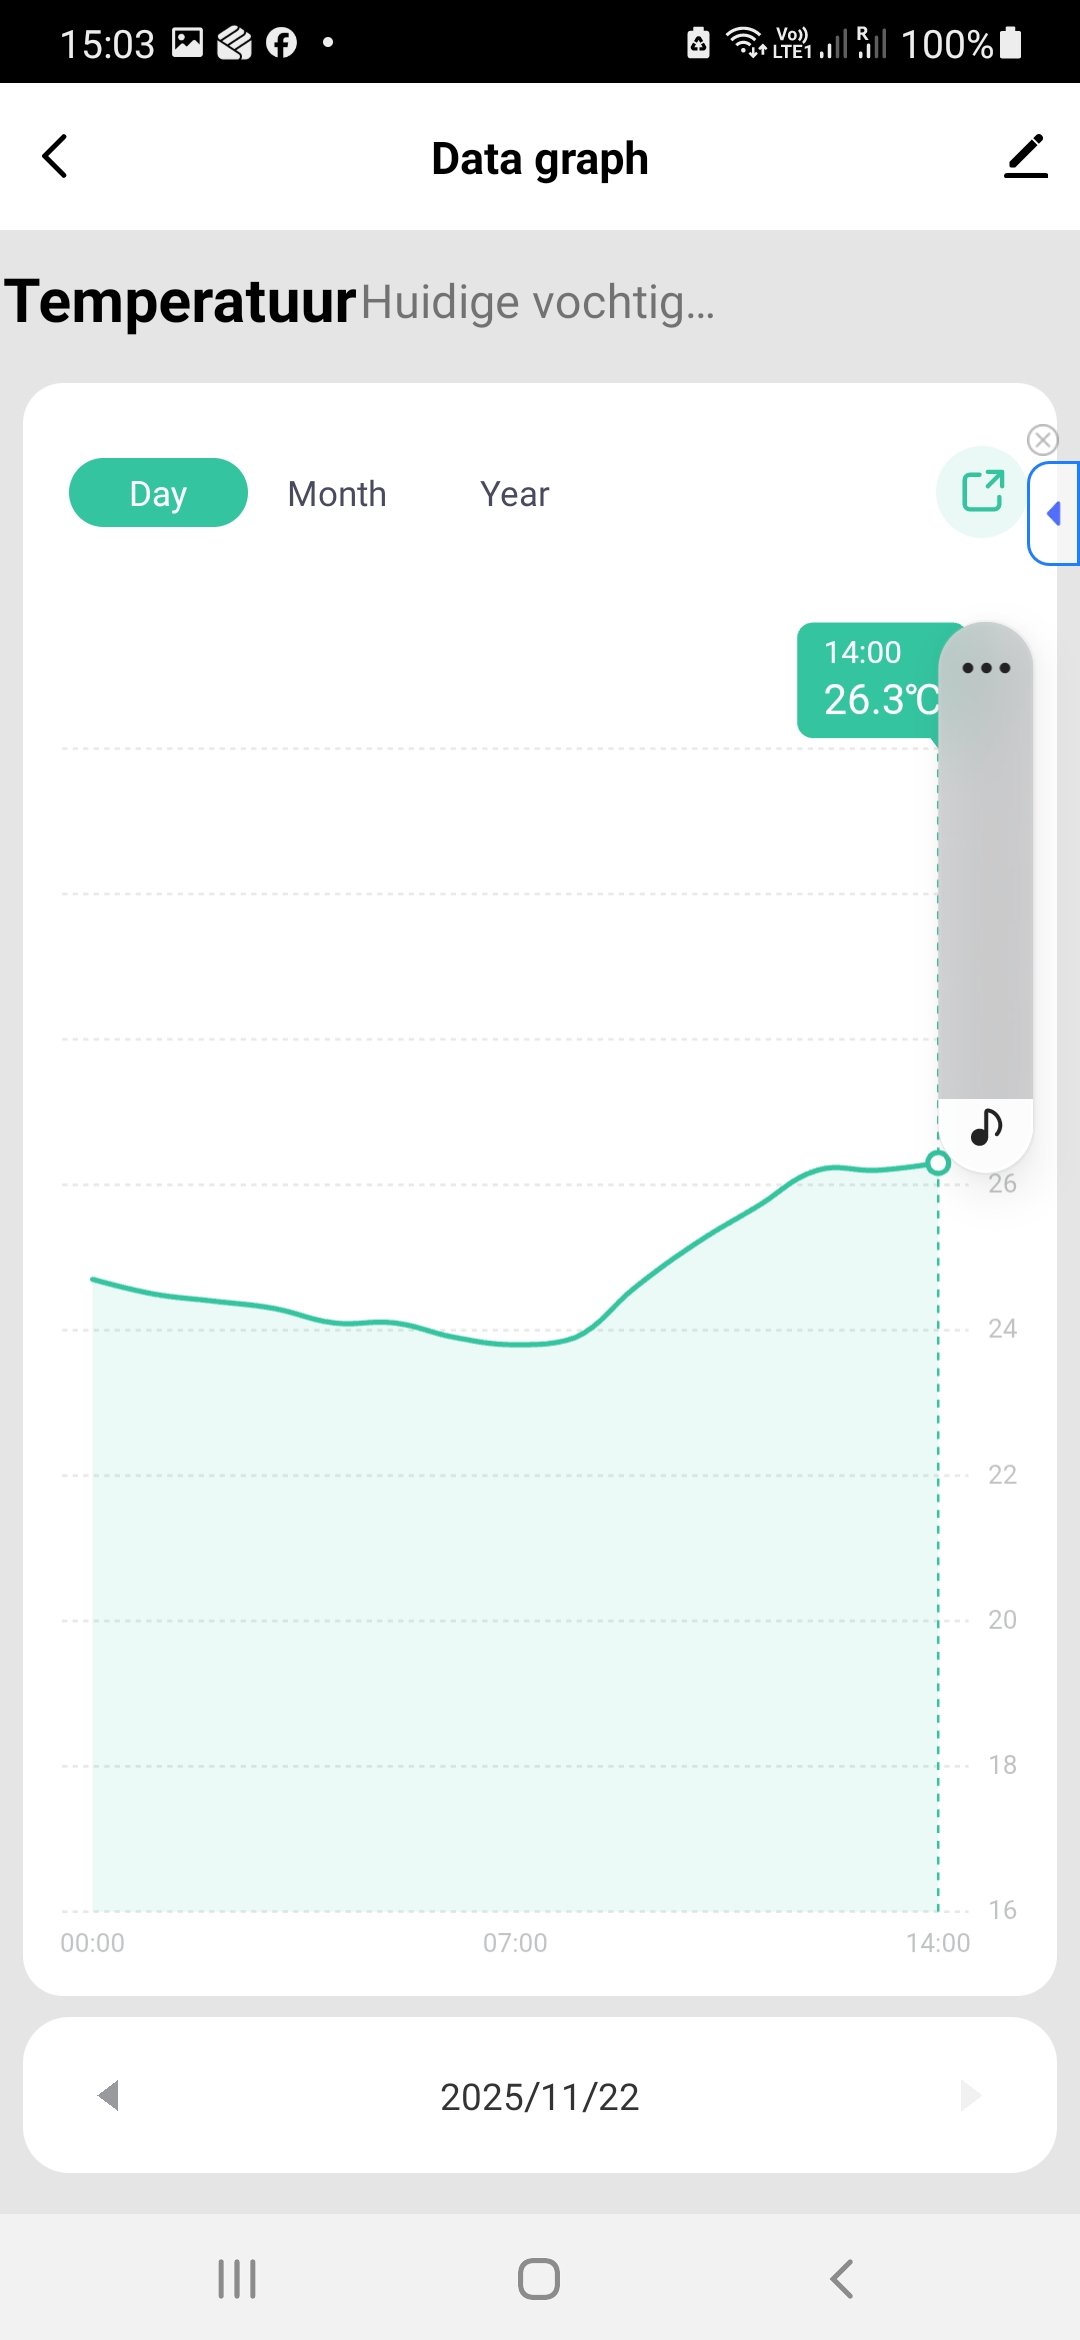Switch to Huidige vochtig... tab

pyautogui.click(x=538, y=303)
